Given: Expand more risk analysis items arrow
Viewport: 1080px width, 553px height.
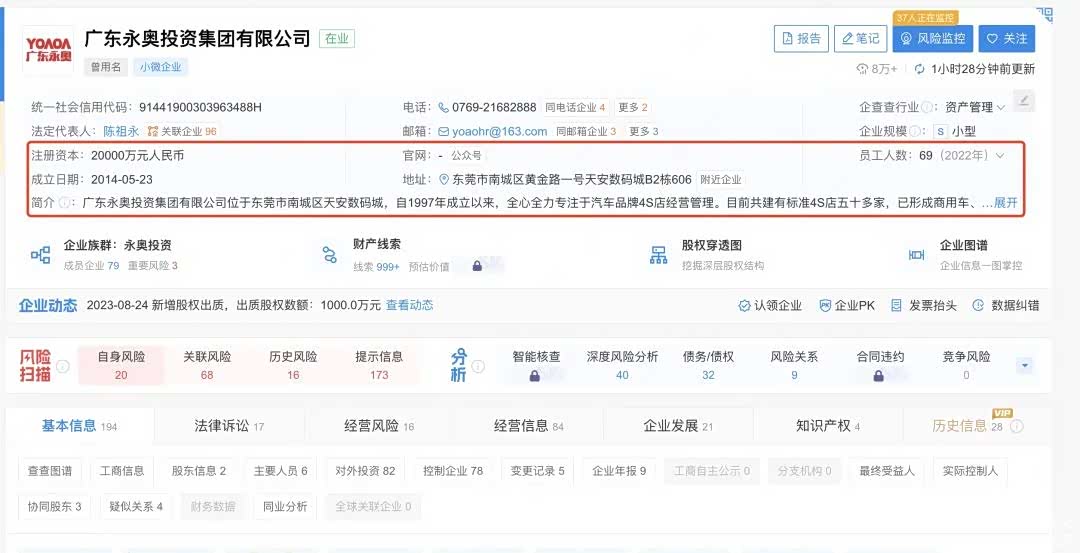Looking at the screenshot, I should tap(1024, 366).
